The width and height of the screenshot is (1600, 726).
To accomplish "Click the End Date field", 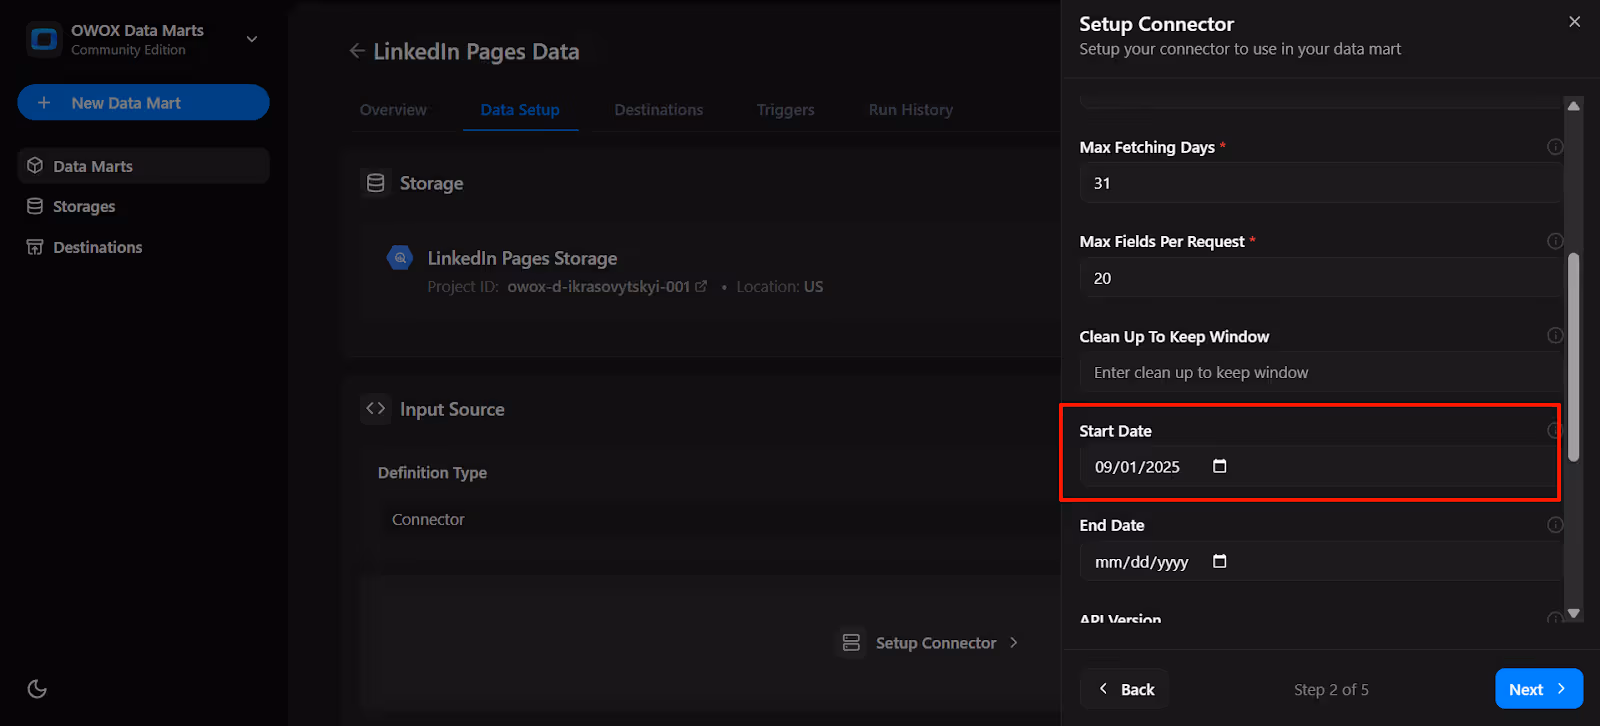I will pos(1320,562).
